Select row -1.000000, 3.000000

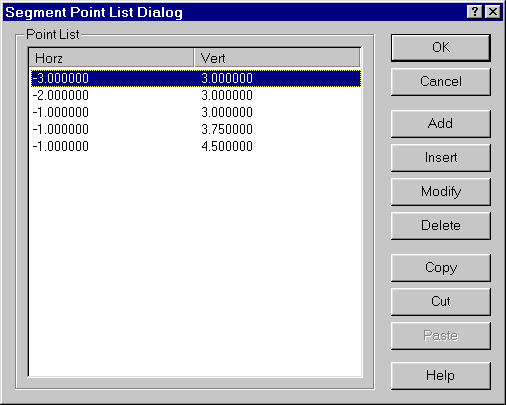point(196,112)
